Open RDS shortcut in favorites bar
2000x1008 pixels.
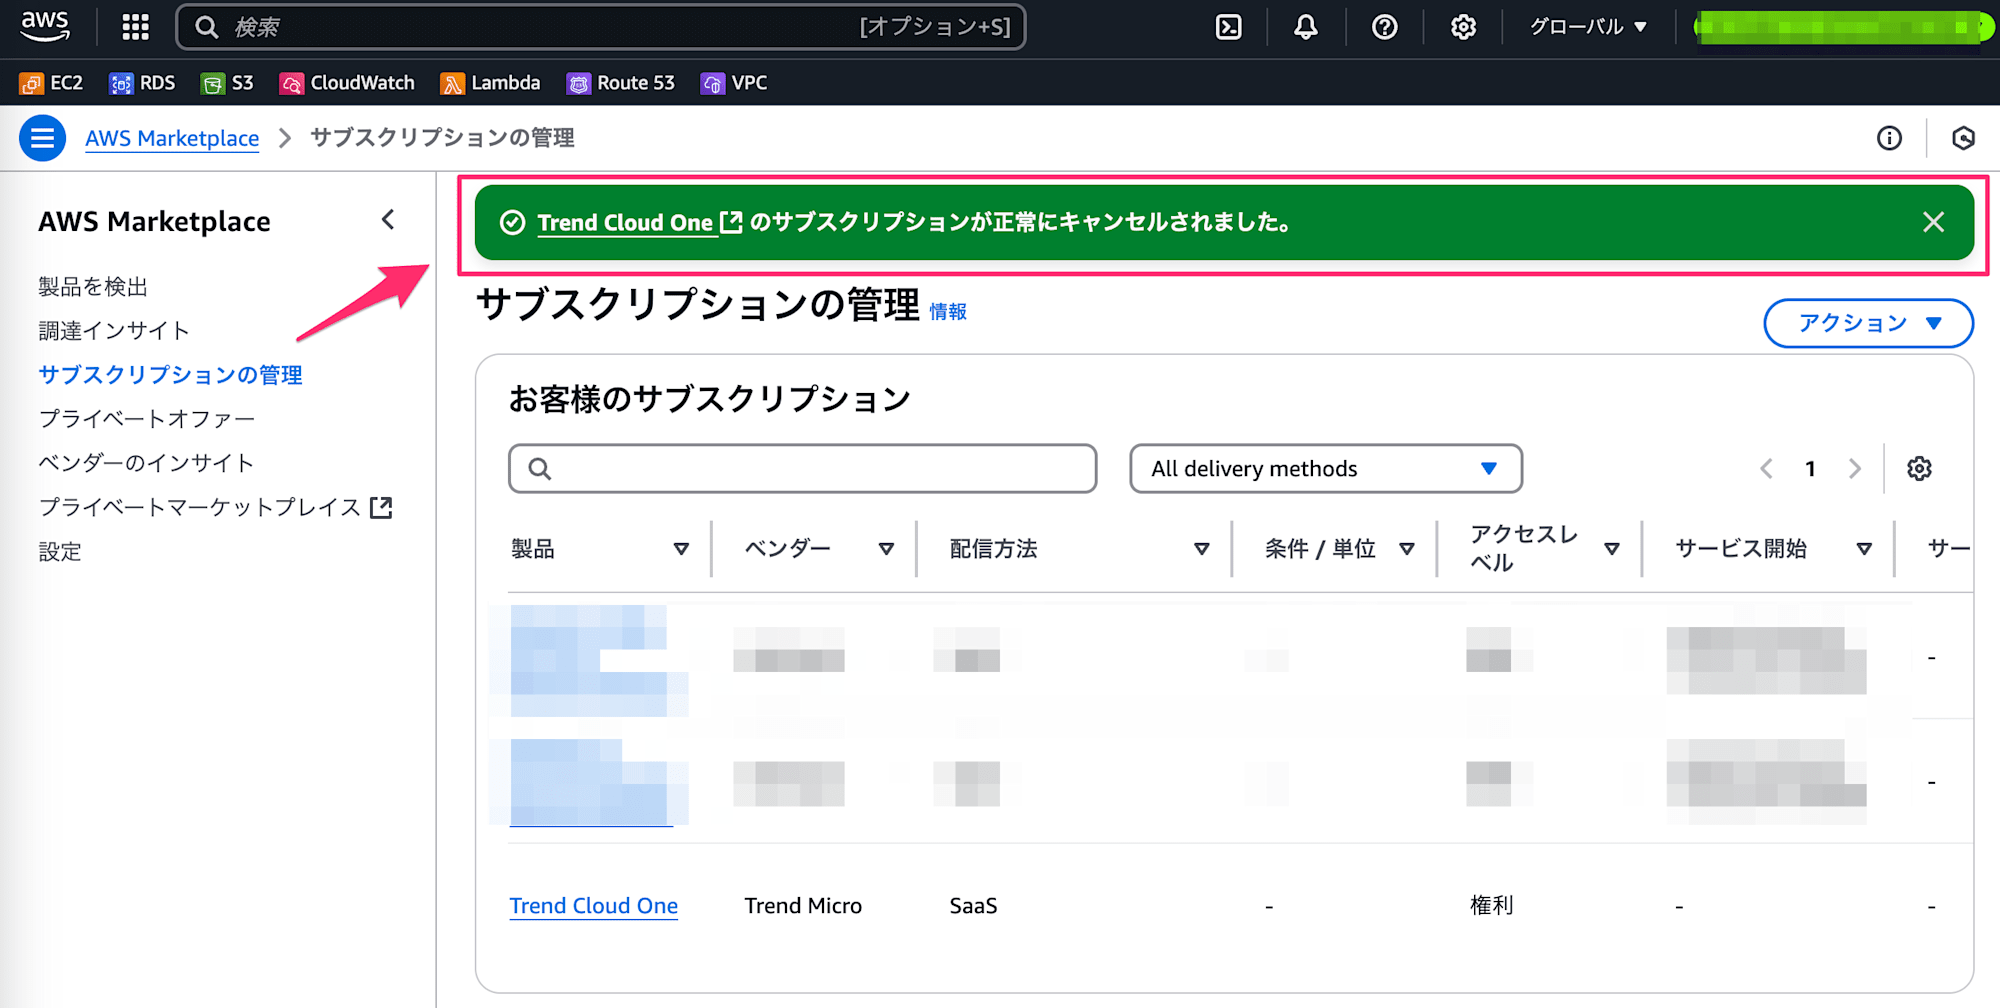pos(142,83)
